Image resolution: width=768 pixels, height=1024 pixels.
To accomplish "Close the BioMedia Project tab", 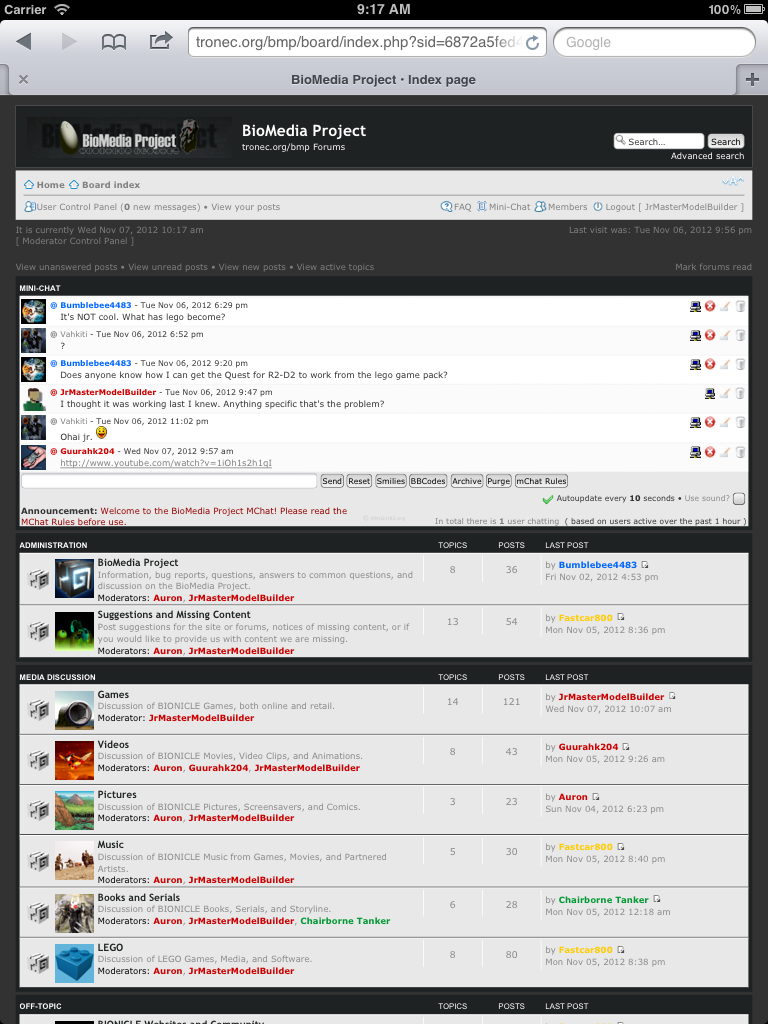I will 24,80.
